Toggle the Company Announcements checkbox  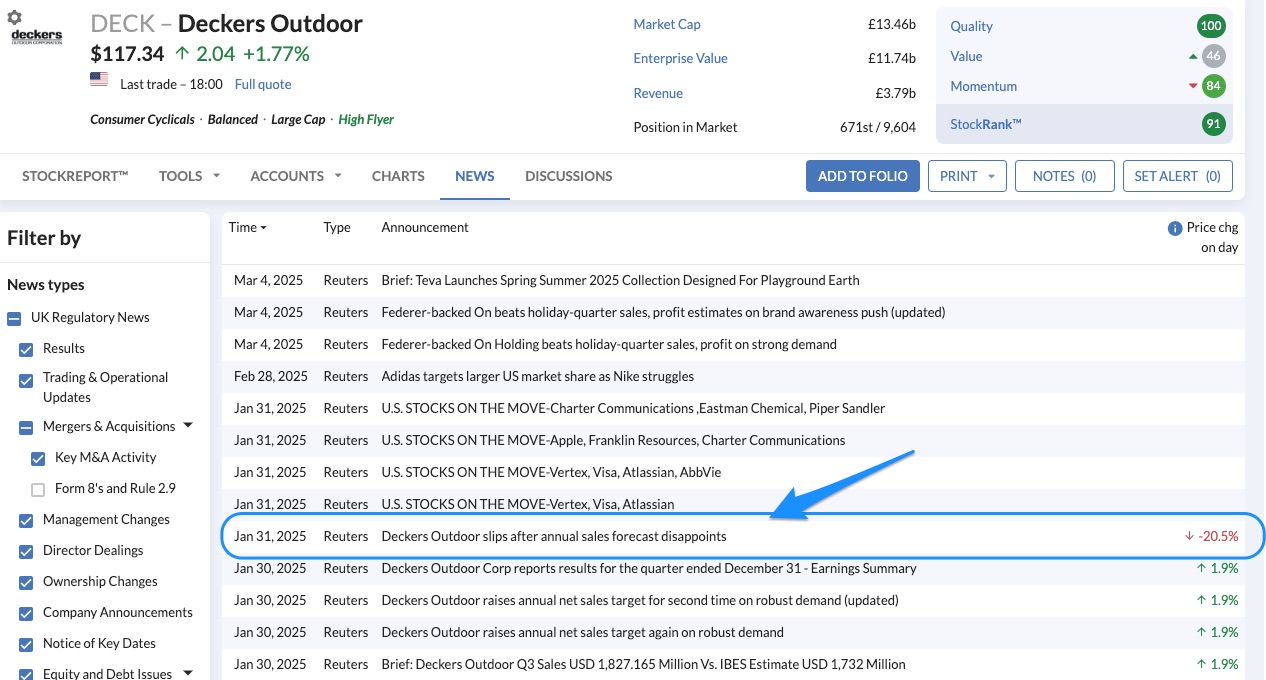coord(26,613)
